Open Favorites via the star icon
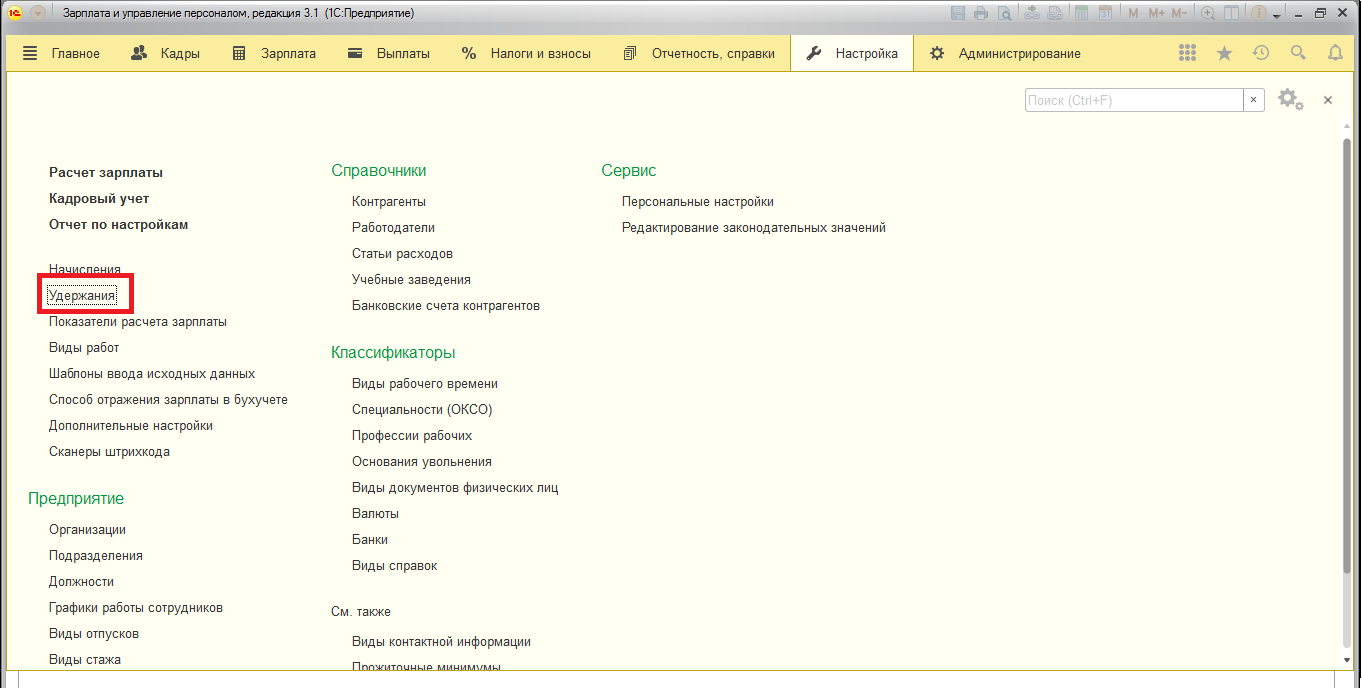 (x=1224, y=53)
